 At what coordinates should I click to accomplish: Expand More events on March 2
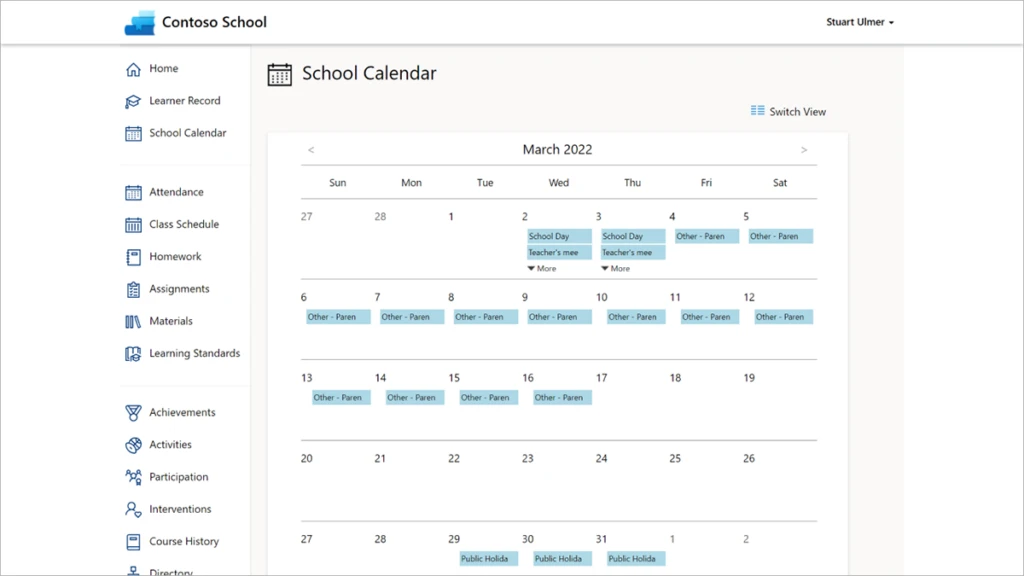543,268
